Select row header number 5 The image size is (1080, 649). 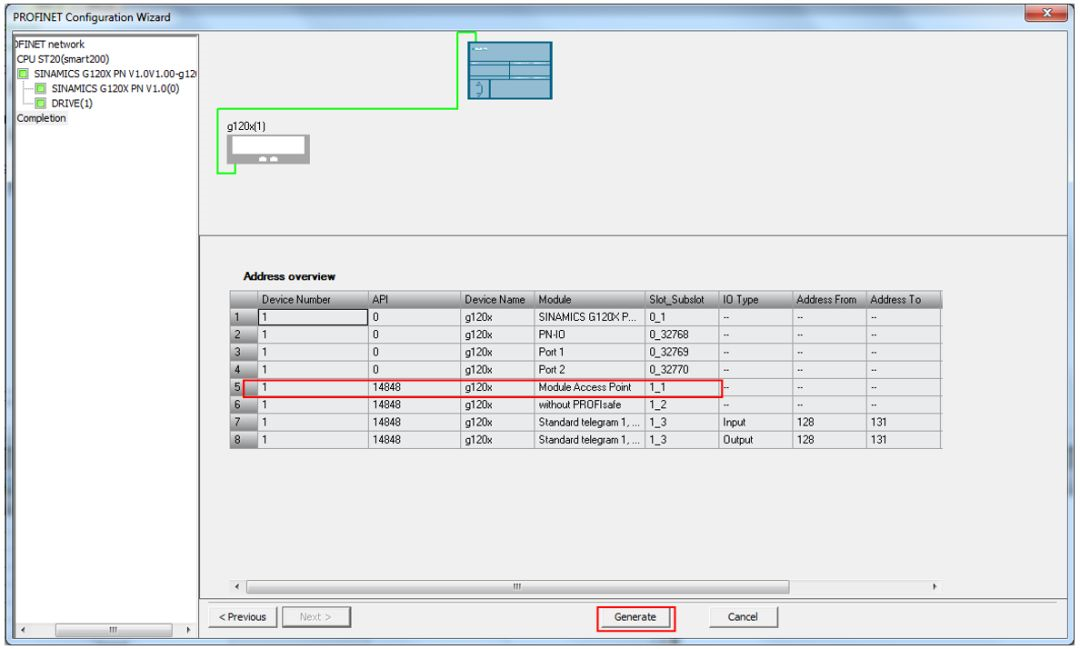pos(244,387)
